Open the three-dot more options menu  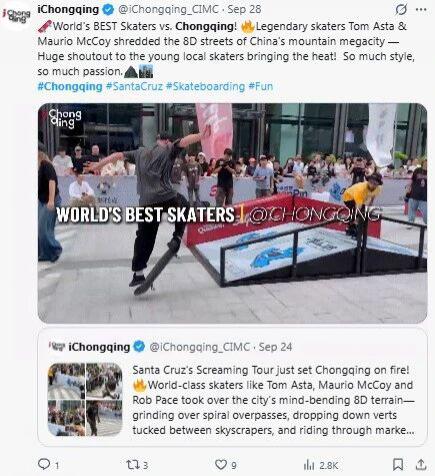pyautogui.click(x=421, y=10)
